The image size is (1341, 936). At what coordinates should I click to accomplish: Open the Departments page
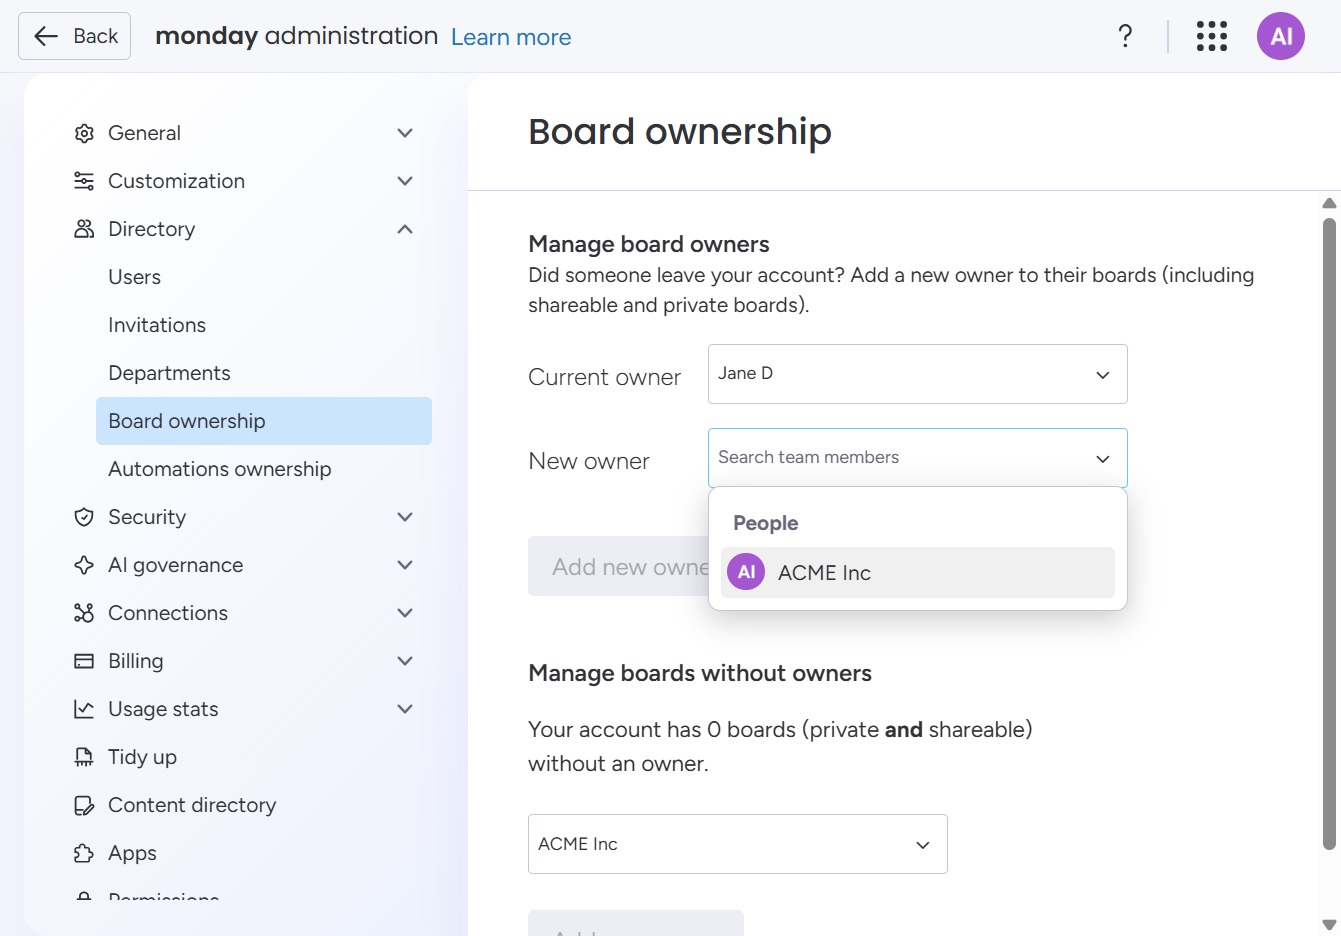tap(169, 373)
